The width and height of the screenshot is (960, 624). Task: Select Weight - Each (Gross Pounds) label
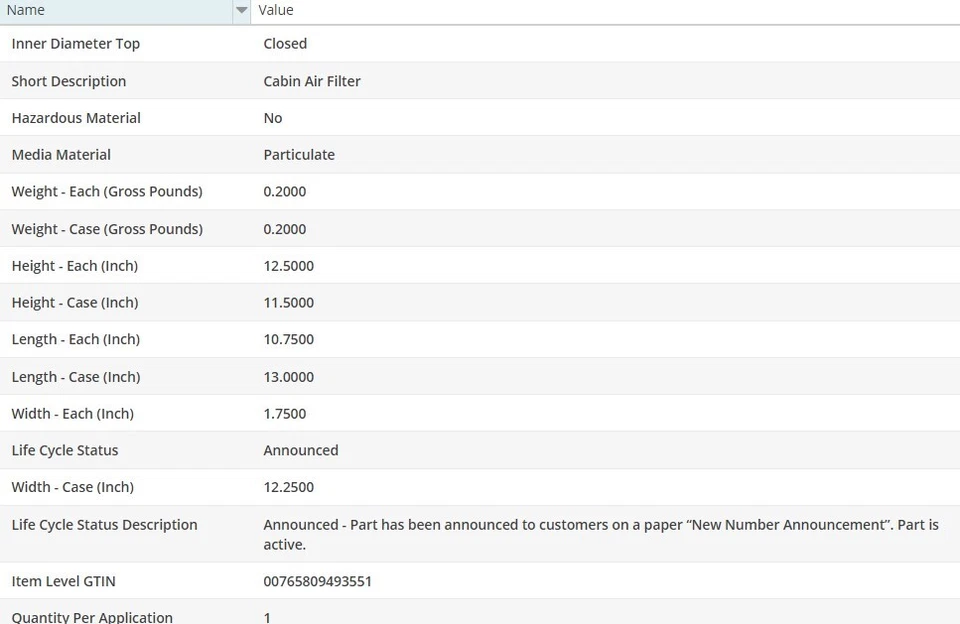pyautogui.click(x=107, y=192)
